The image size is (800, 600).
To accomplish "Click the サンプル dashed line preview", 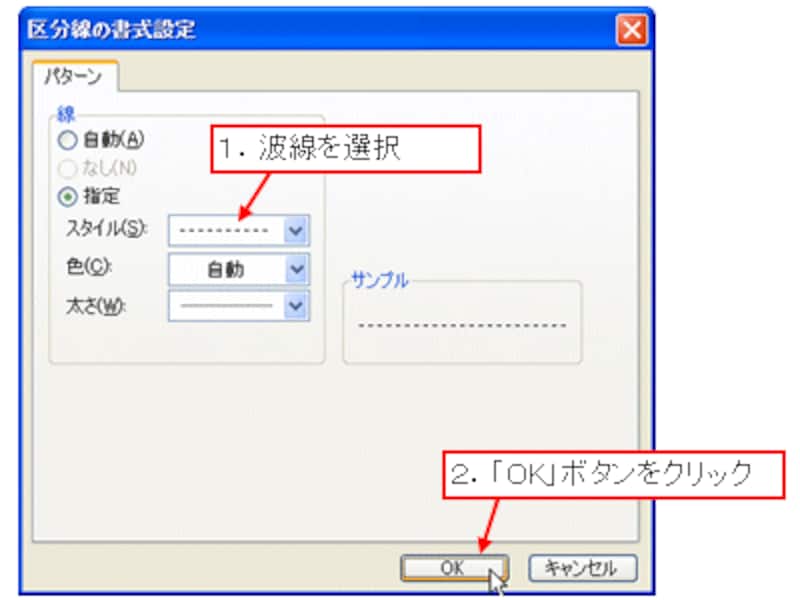I will (x=462, y=325).
